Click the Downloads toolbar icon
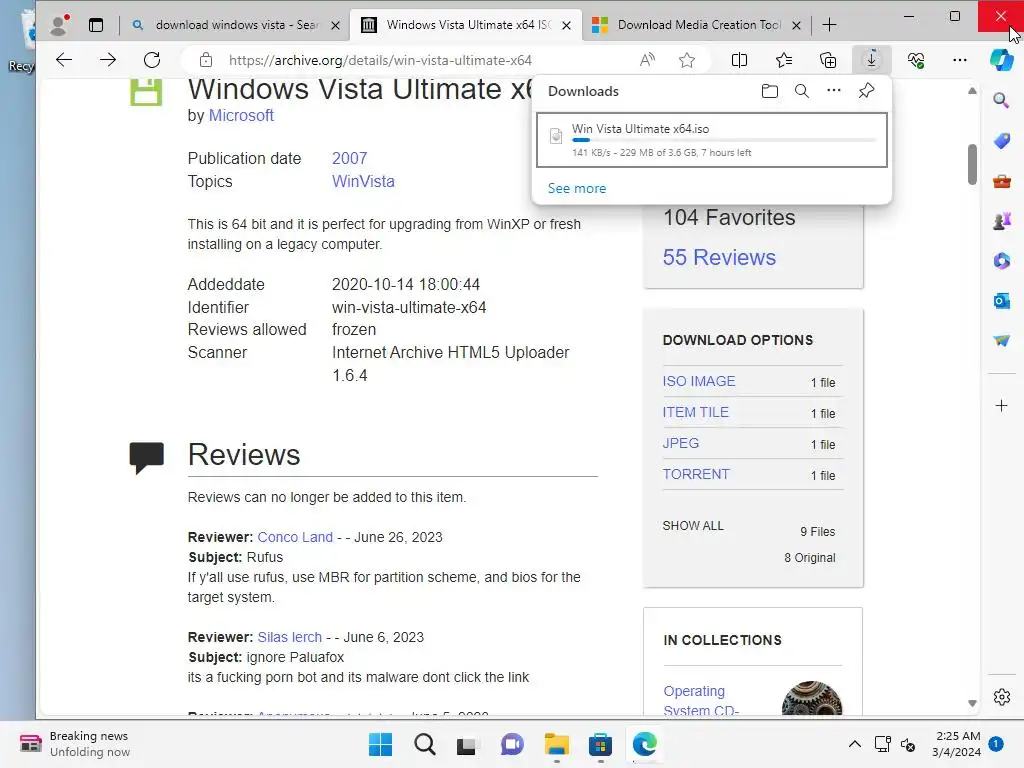 (x=871, y=60)
